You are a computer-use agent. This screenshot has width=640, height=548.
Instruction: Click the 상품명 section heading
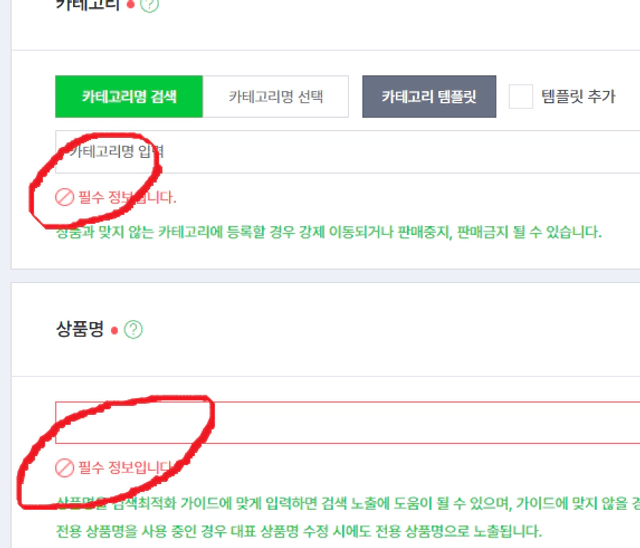click(x=80, y=329)
